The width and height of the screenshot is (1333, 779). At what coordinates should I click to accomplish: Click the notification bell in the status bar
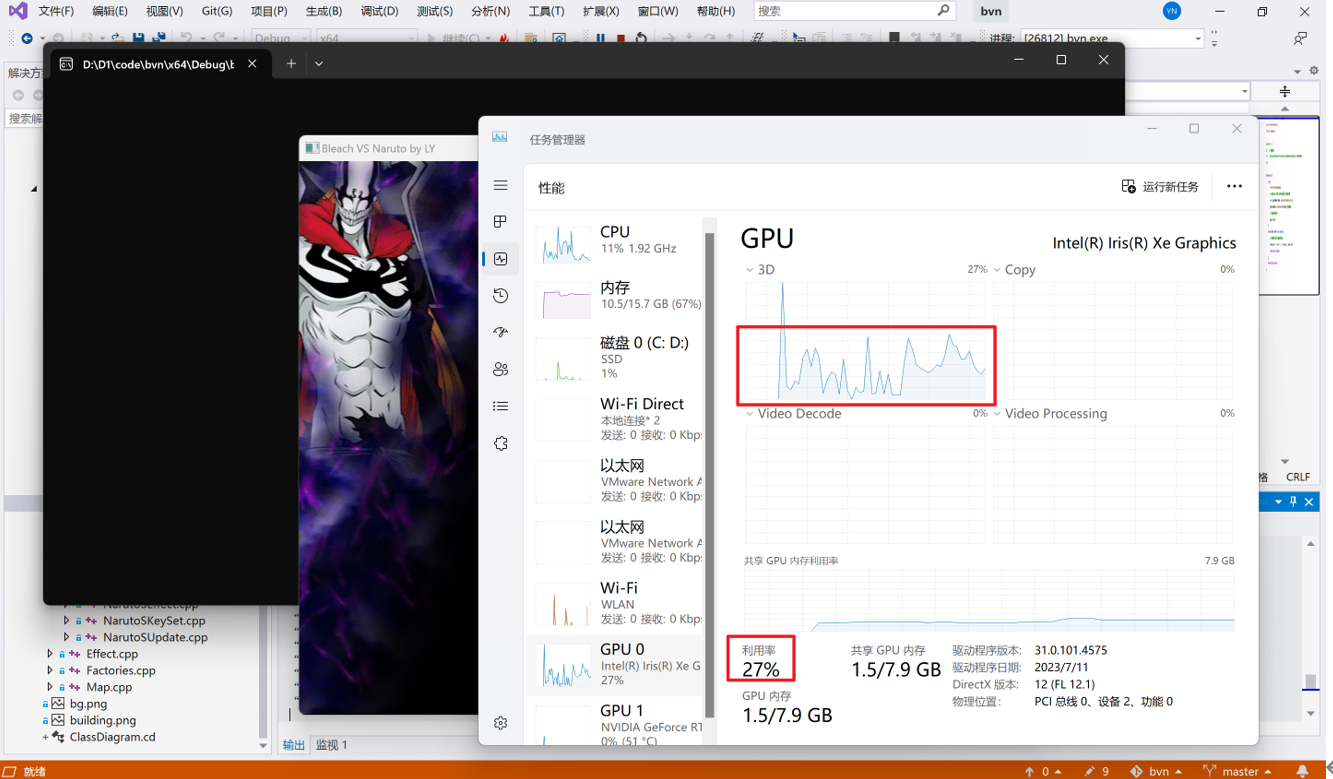[x=1302, y=771]
